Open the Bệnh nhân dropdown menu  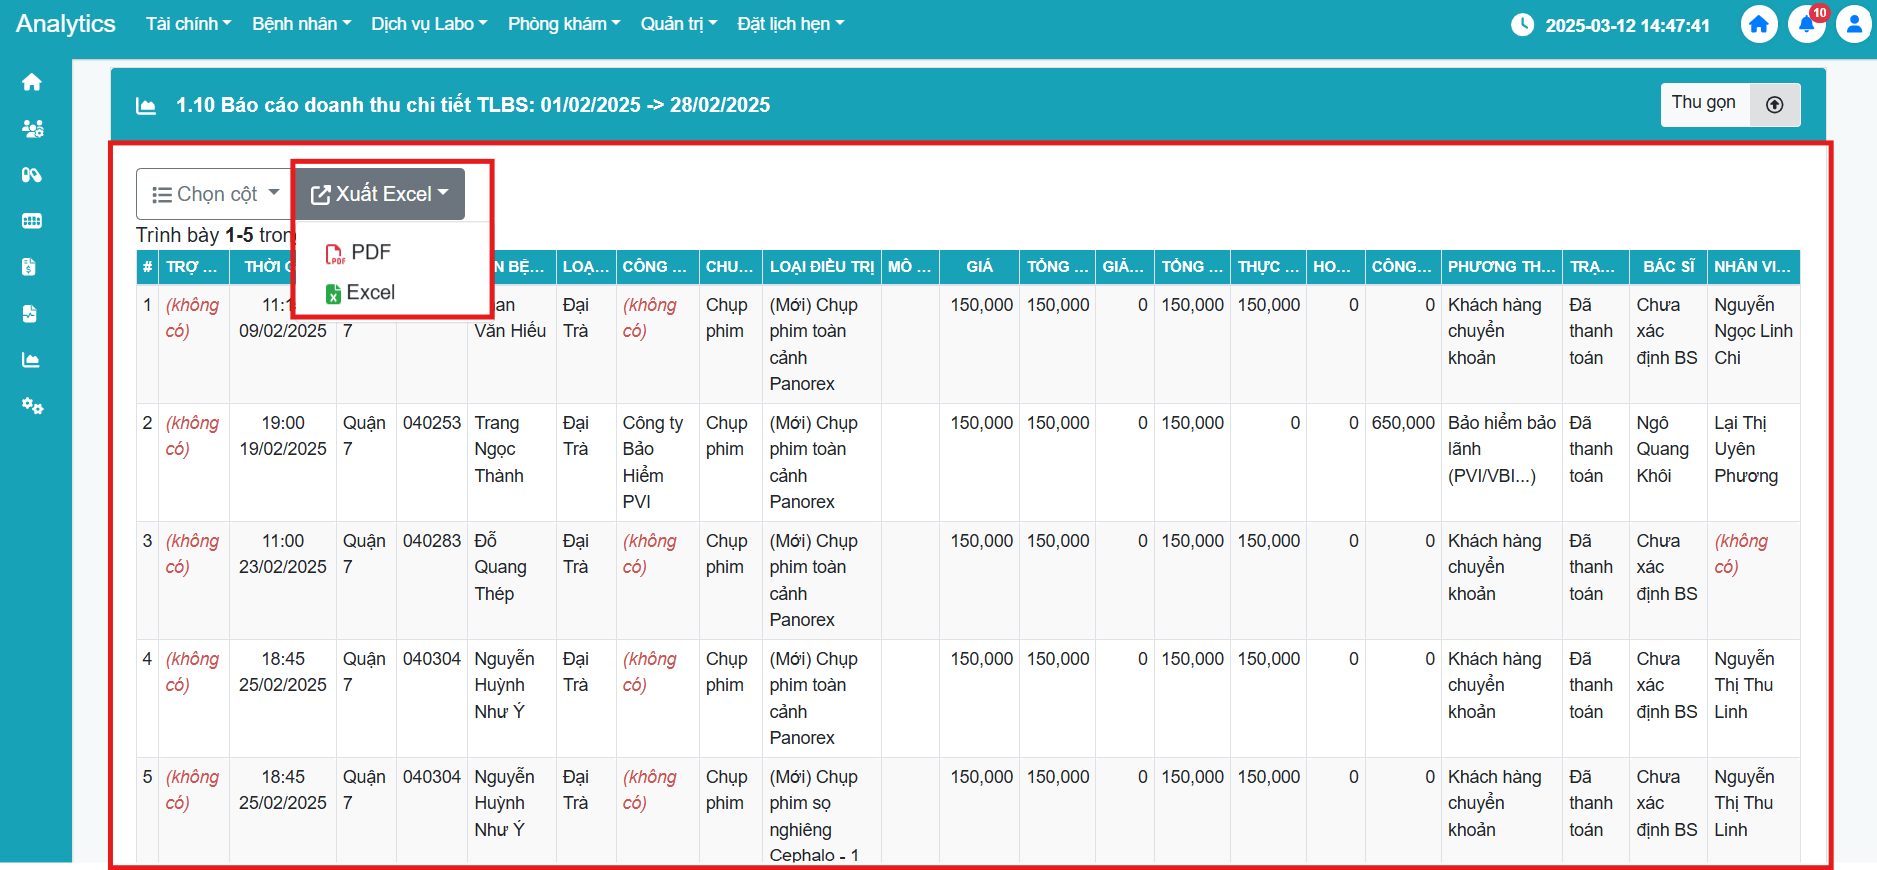(x=301, y=24)
